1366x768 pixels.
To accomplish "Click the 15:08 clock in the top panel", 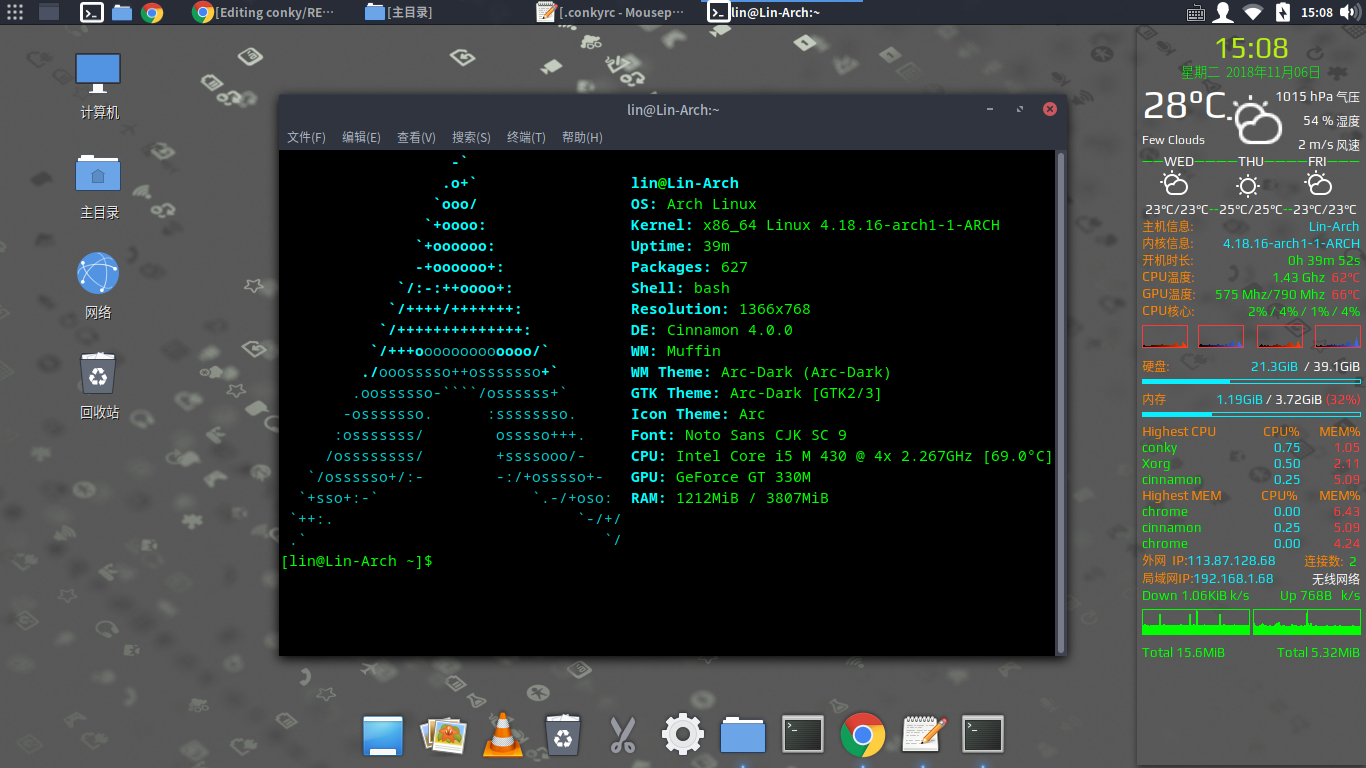I will pos(1316,13).
